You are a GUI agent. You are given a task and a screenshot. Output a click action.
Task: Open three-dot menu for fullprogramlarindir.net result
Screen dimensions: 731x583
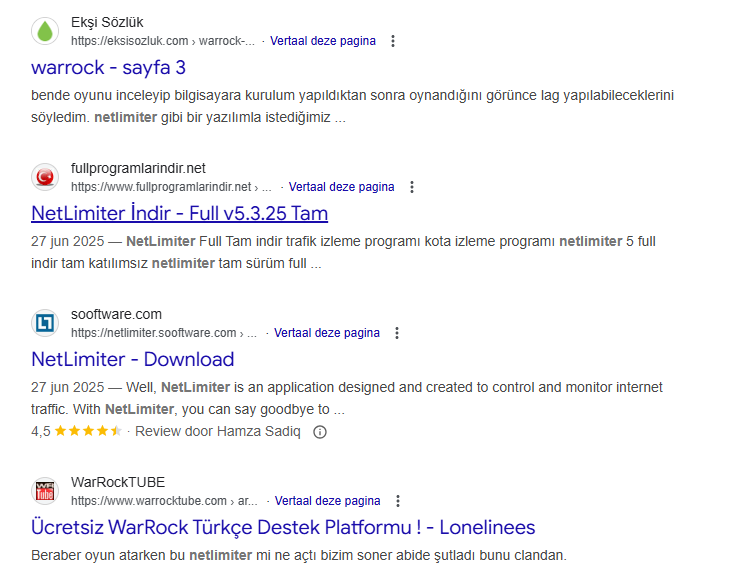[x=412, y=187]
